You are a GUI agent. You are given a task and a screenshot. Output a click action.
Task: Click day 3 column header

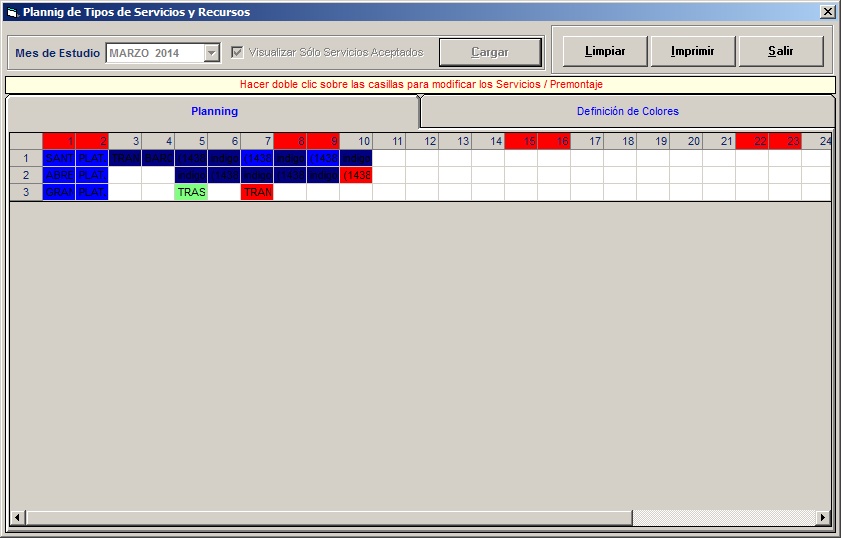(125, 141)
